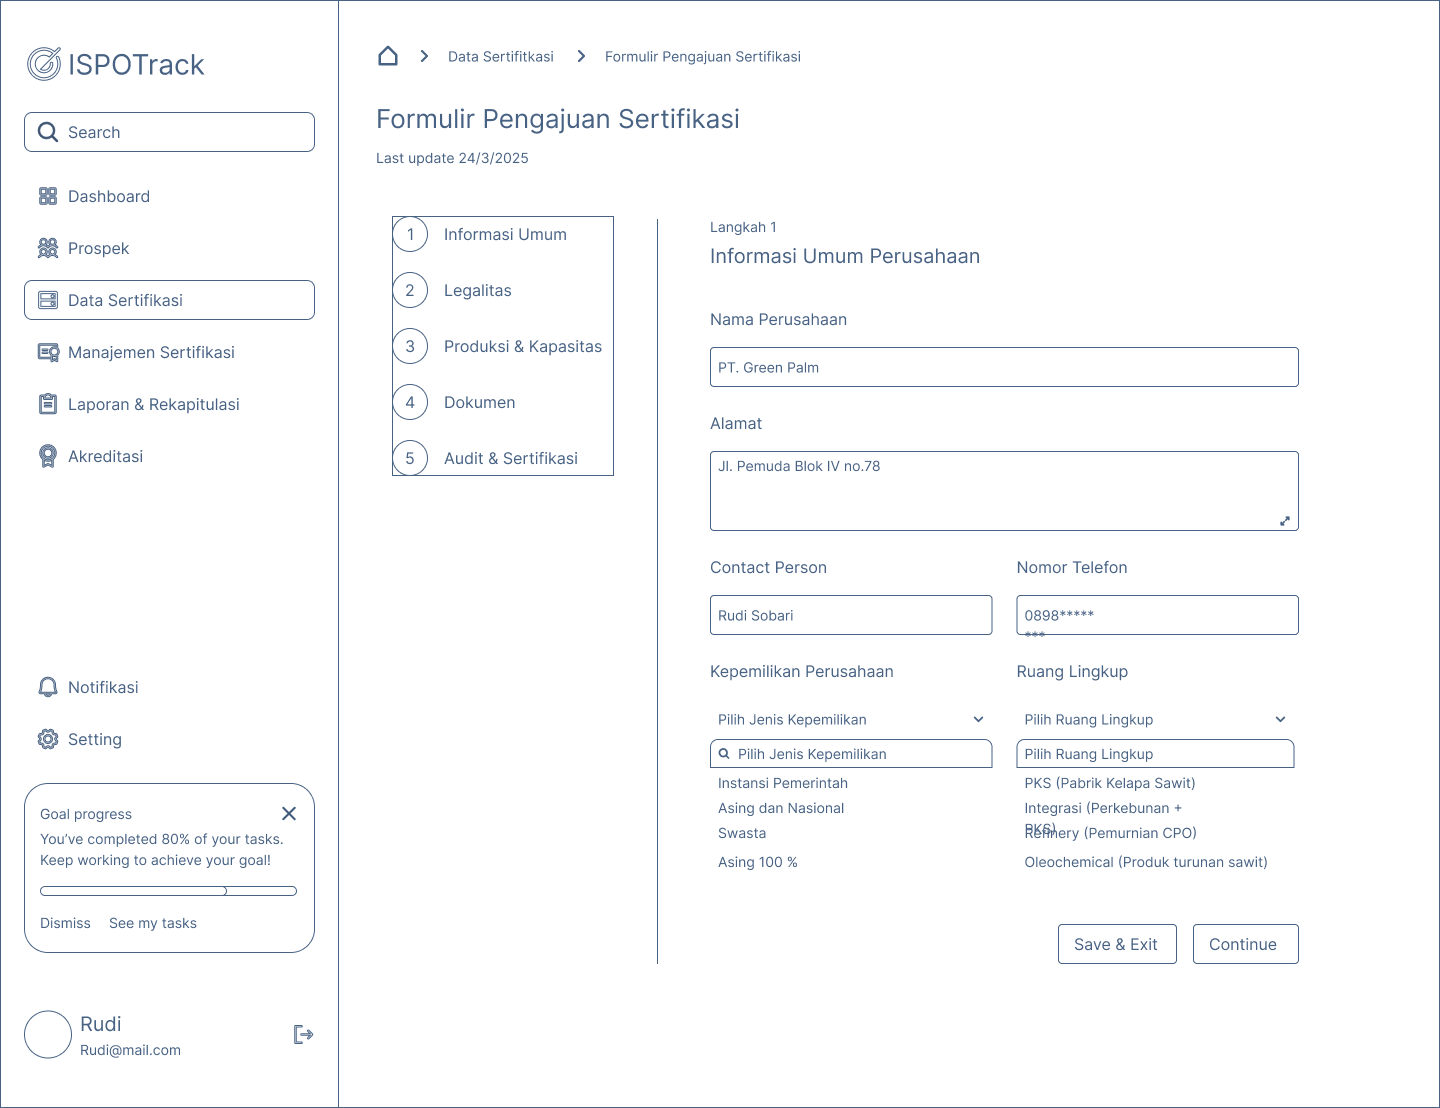The height and width of the screenshot is (1108, 1440).
Task: Click step 1 circle for Informasi Umum
Action: pos(410,234)
